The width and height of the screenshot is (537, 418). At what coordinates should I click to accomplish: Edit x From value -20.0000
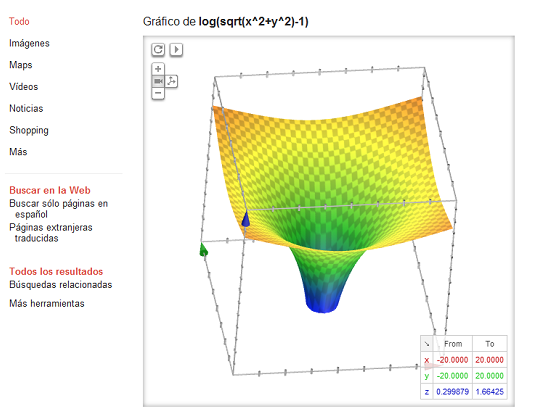[452, 360]
